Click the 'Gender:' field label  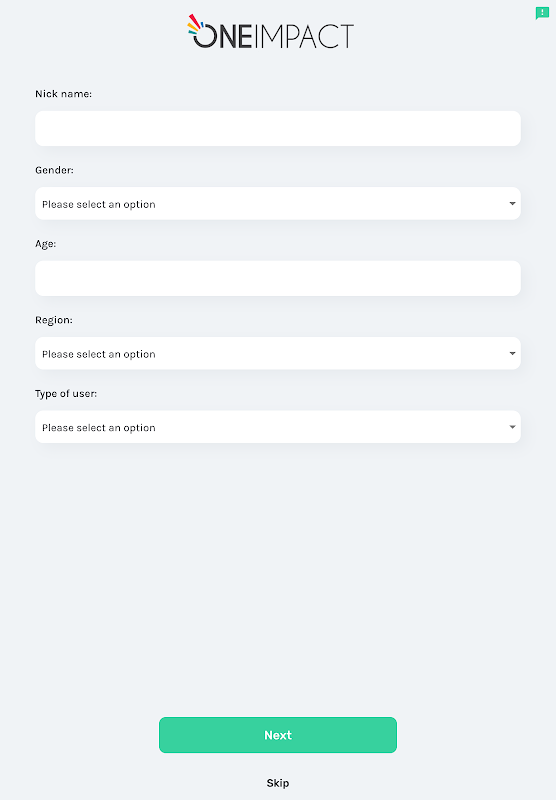pos(54,170)
